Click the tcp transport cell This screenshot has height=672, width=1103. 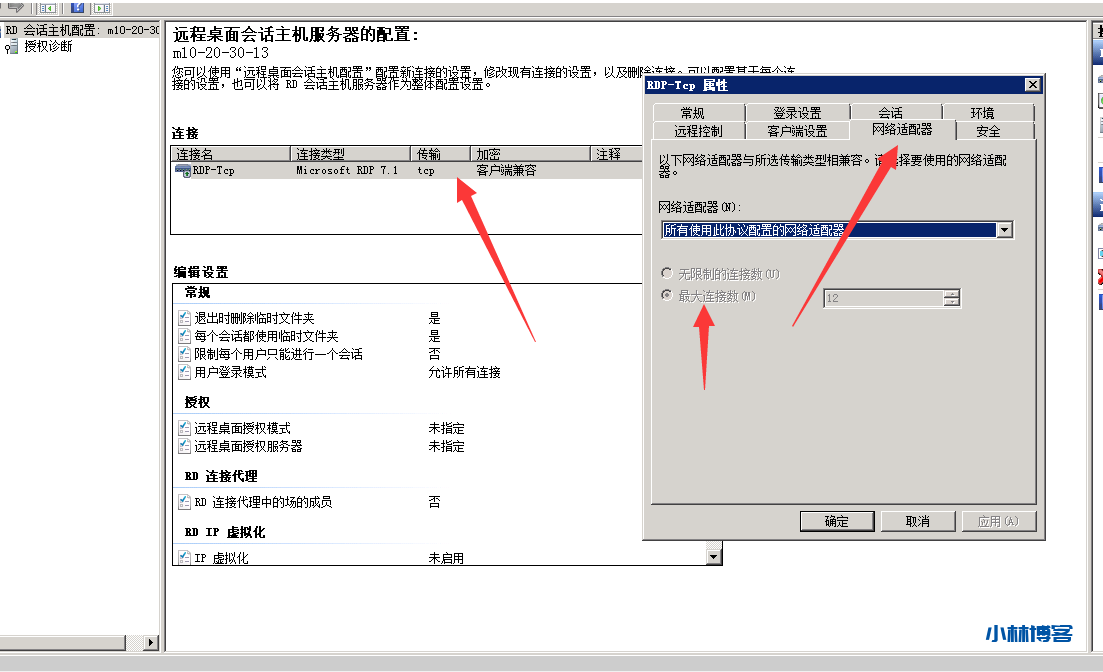pos(426,170)
